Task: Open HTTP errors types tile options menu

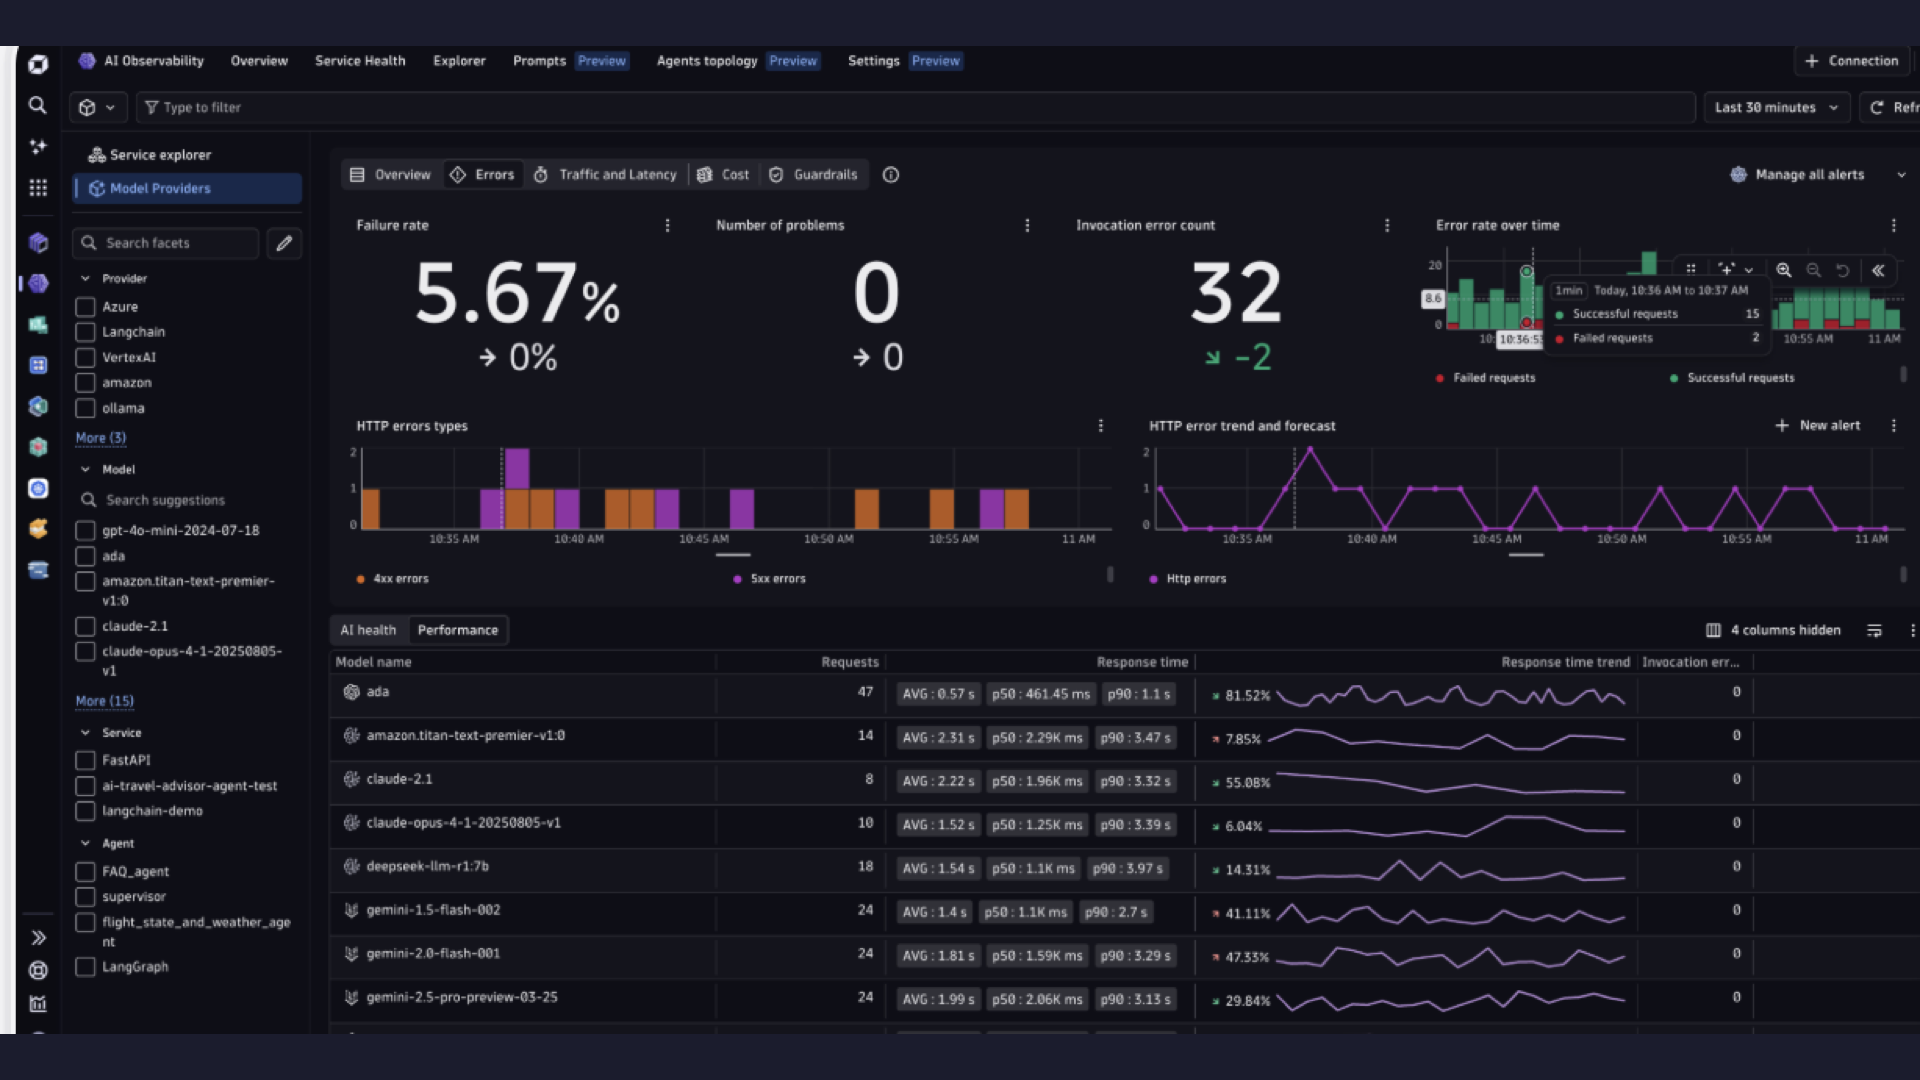Action: (1101, 426)
